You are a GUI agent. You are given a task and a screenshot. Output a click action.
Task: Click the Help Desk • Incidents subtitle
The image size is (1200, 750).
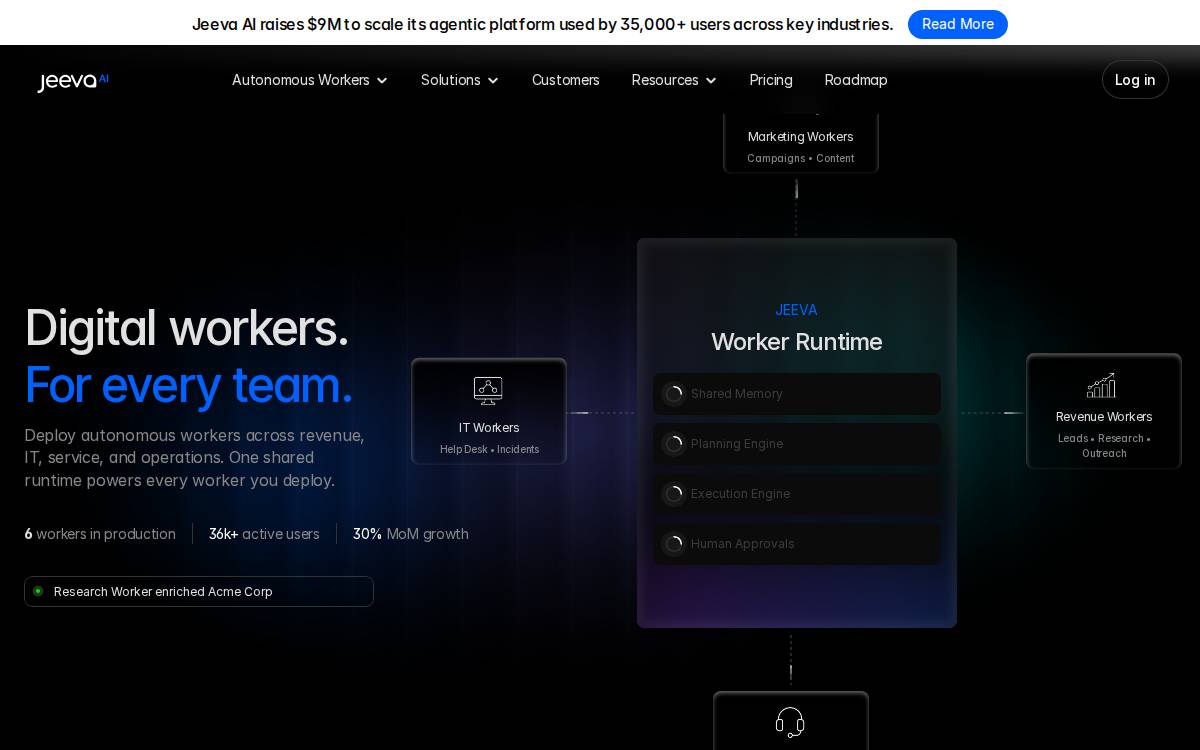pos(489,449)
